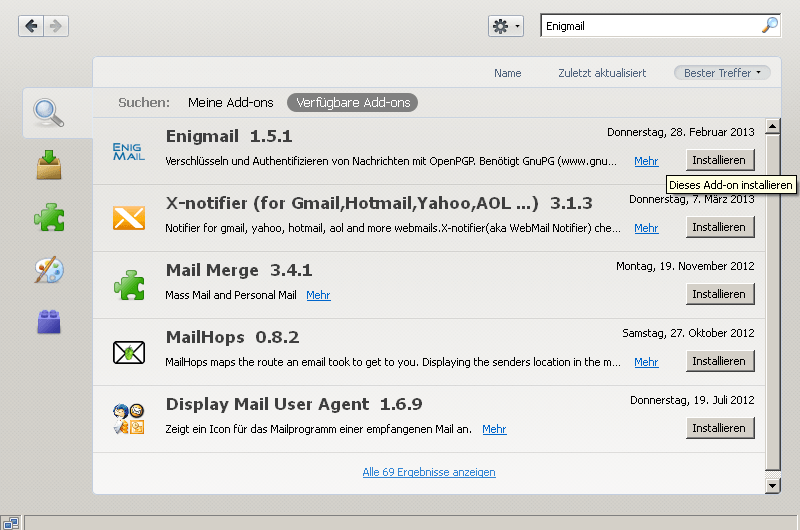Open the Appearance palette category

point(49,270)
